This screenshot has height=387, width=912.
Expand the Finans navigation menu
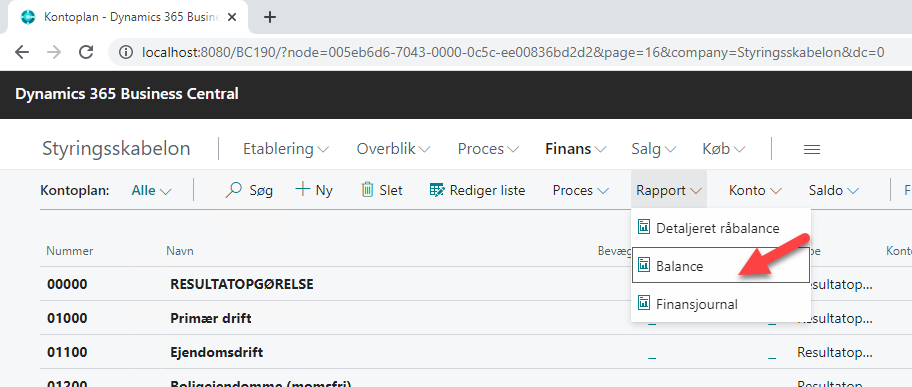click(x=576, y=149)
